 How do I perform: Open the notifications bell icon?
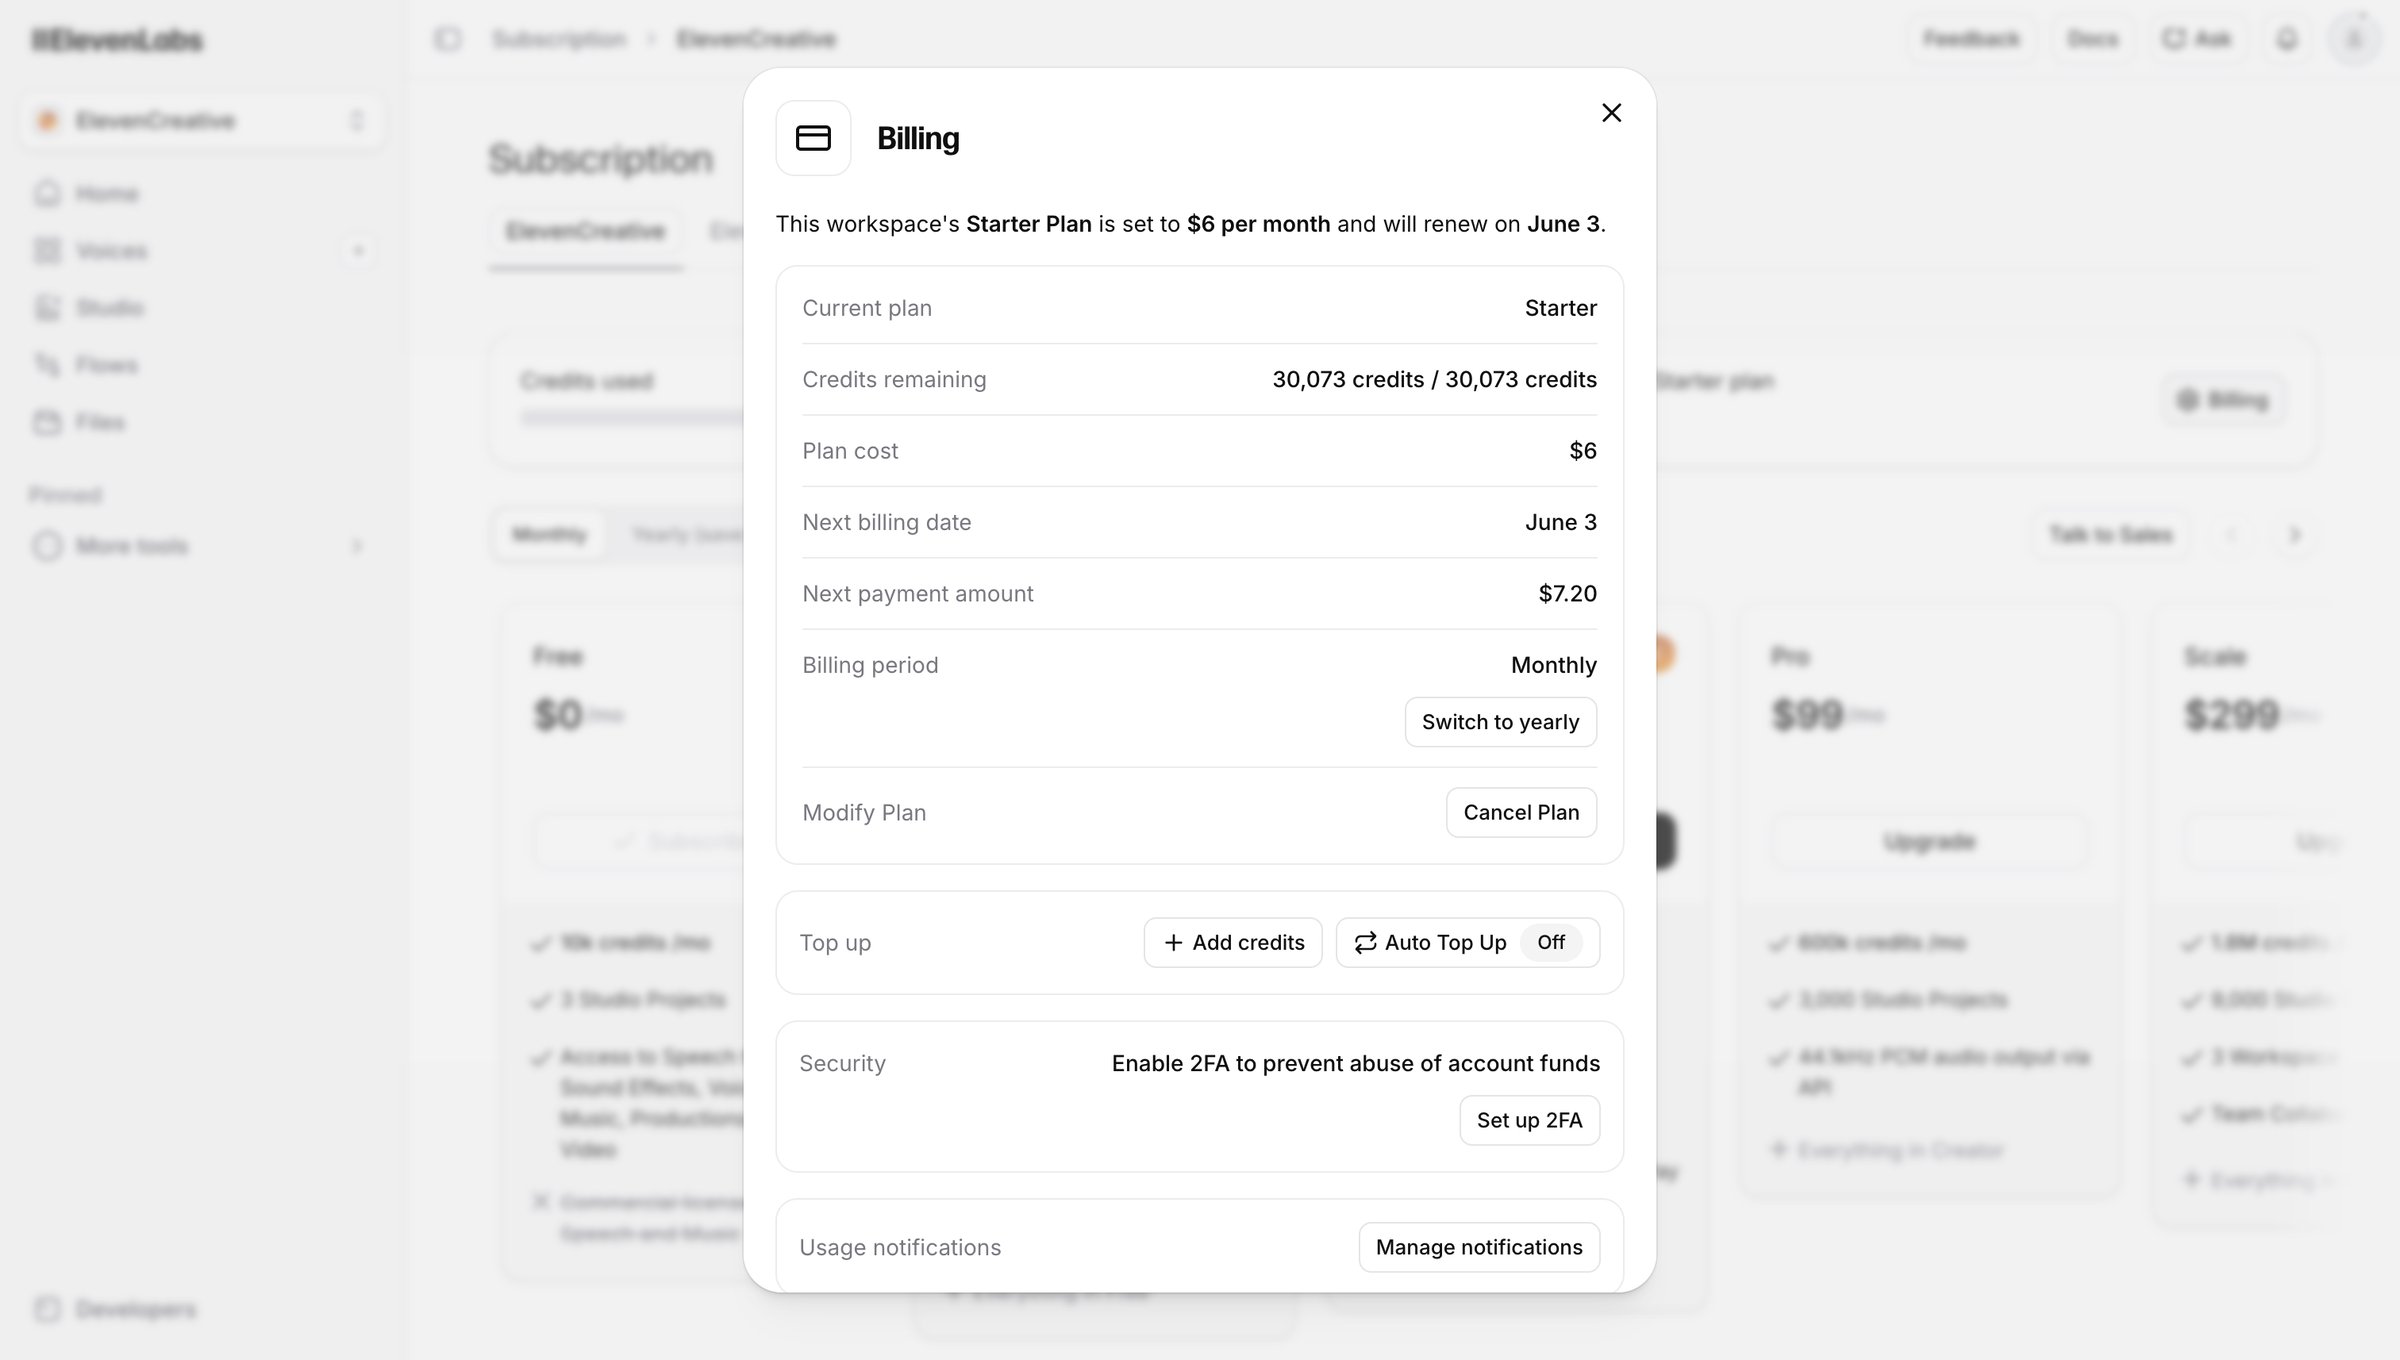click(x=2287, y=39)
